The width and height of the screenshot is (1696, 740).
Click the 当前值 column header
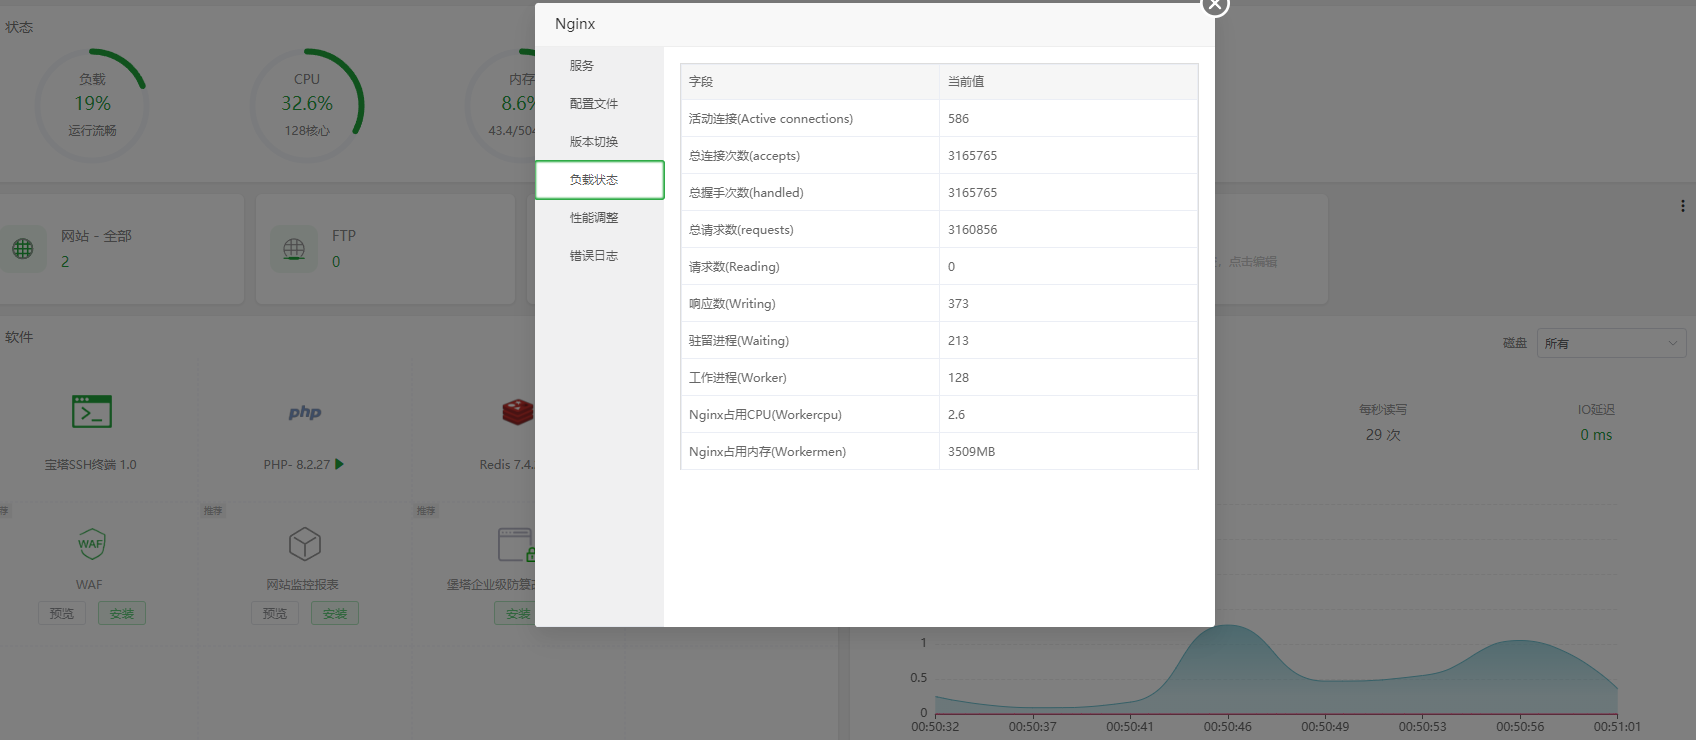coord(966,82)
